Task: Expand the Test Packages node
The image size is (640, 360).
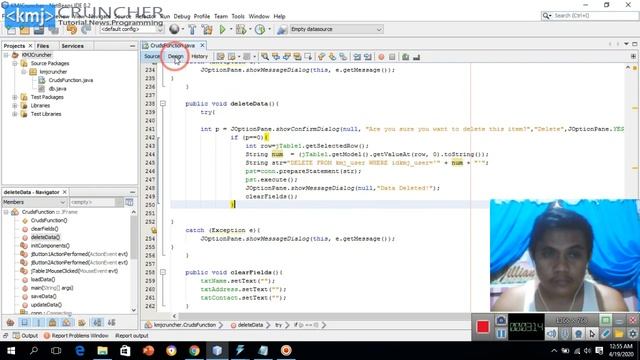Action: pyautogui.click(x=15, y=97)
